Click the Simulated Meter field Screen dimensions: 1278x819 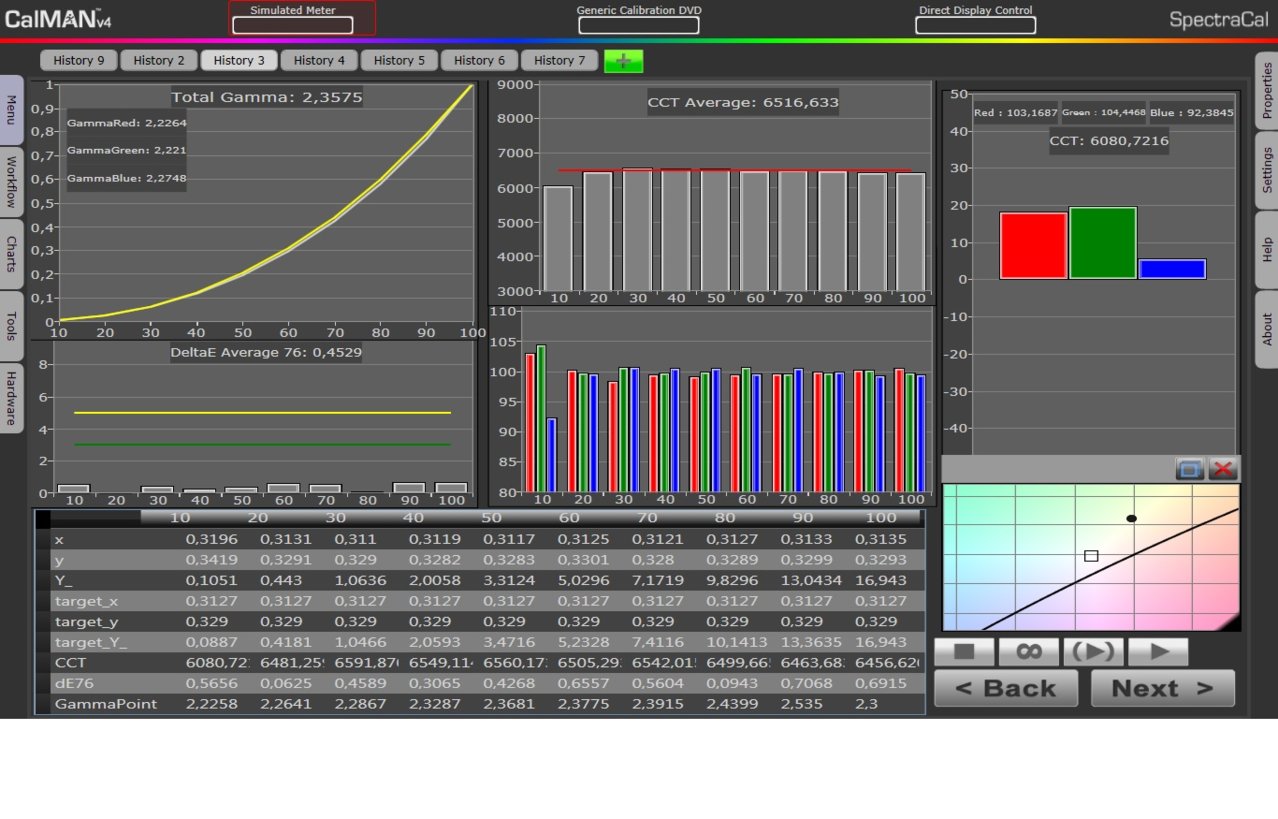[x=292, y=25]
